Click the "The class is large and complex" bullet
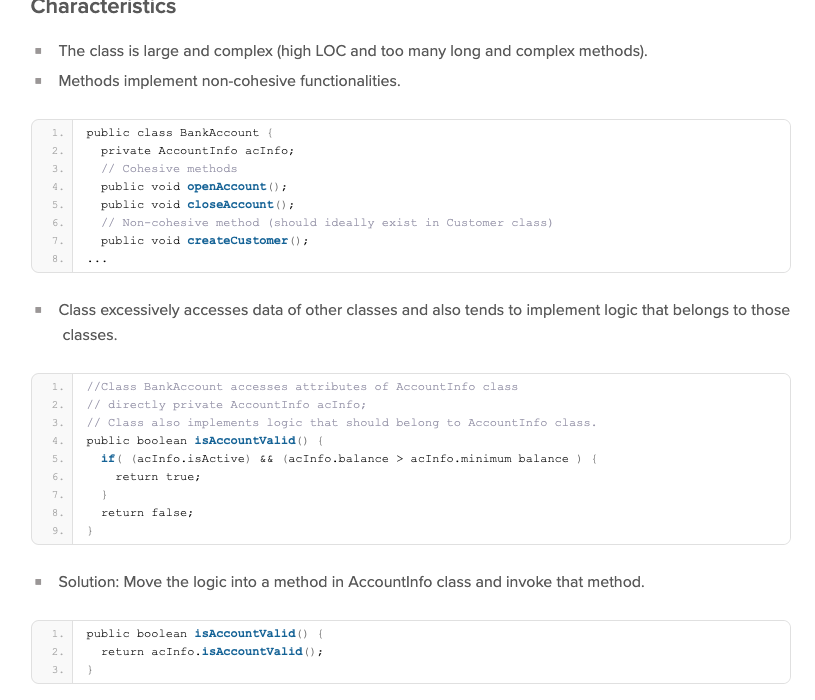 (x=352, y=51)
